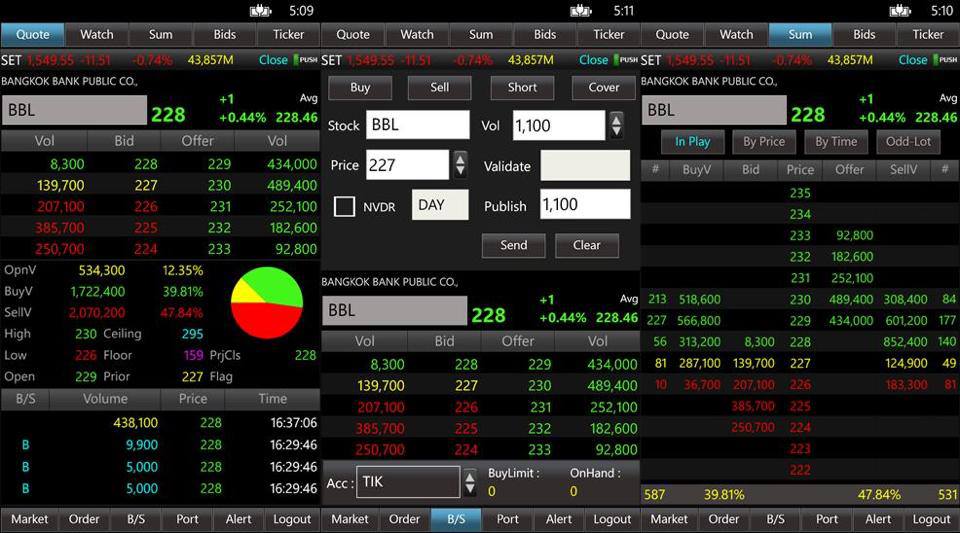The width and height of the screenshot is (960, 533).
Task: Focus the Stock field containing BBL
Action: 418,125
